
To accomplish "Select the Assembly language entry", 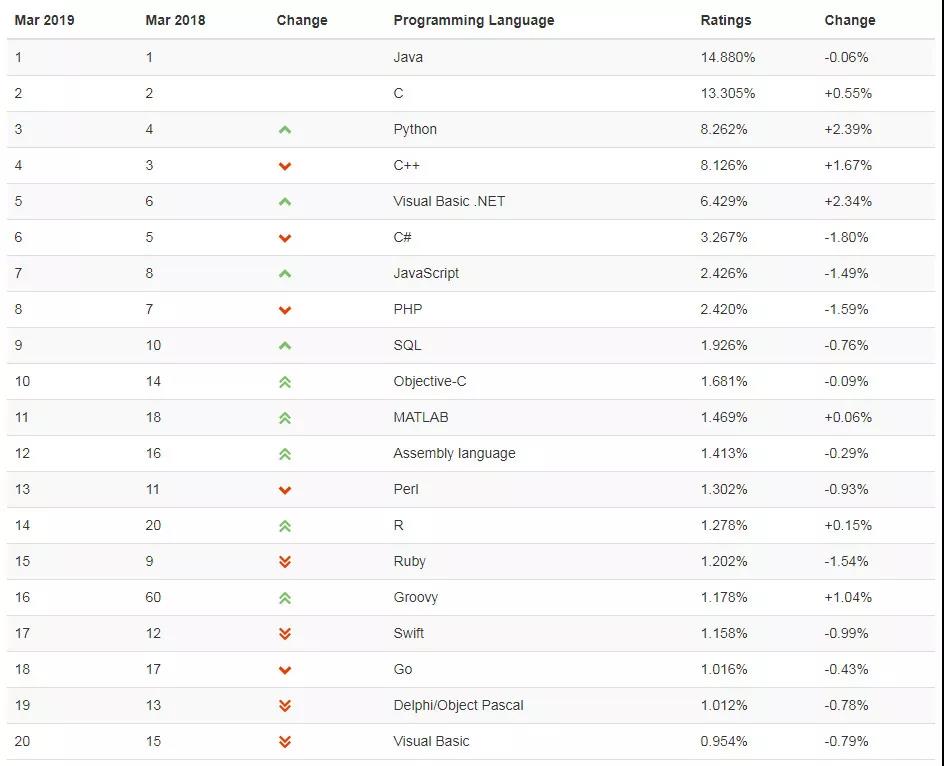I will 455,453.
